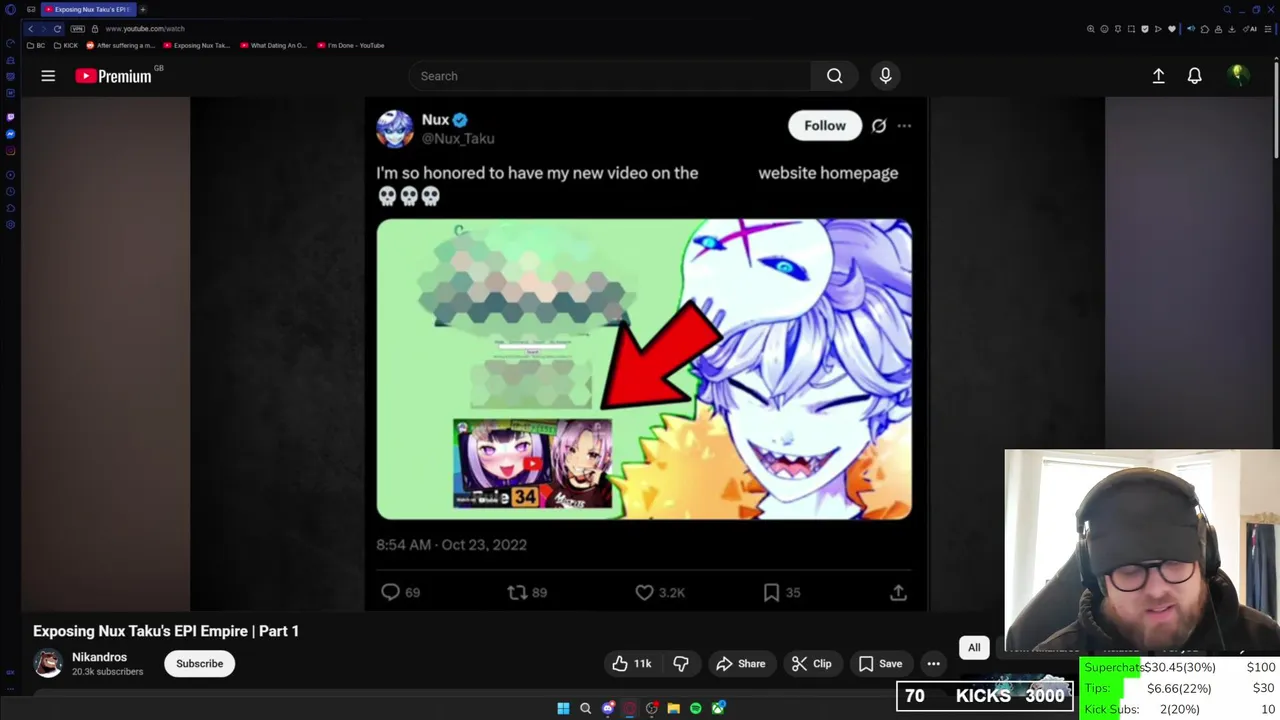Open the account avatar menu

pyautogui.click(x=1238, y=76)
